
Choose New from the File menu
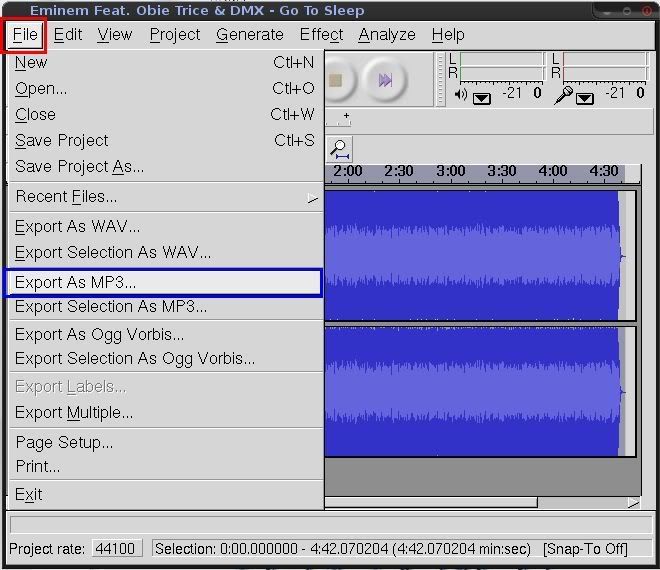[x=165, y=63]
